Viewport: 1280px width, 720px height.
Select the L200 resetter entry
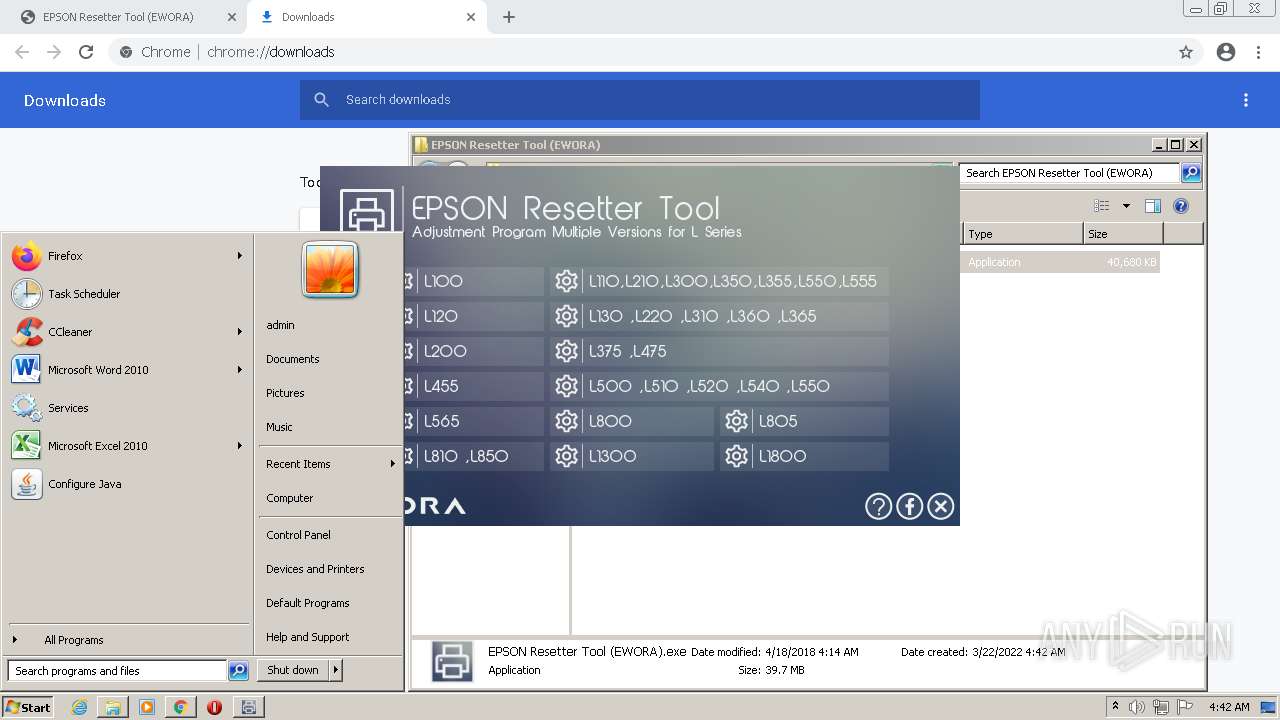tap(474, 351)
